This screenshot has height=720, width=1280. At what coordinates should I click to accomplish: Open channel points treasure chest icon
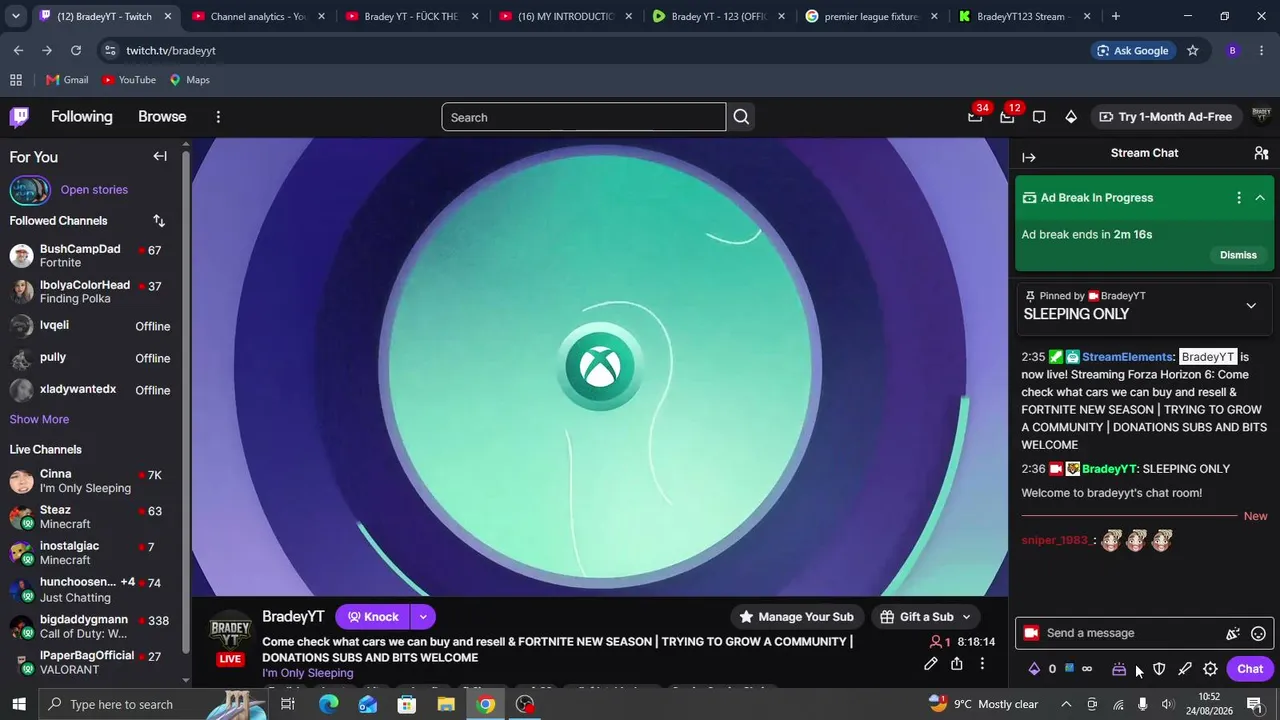tap(1119, 669)
